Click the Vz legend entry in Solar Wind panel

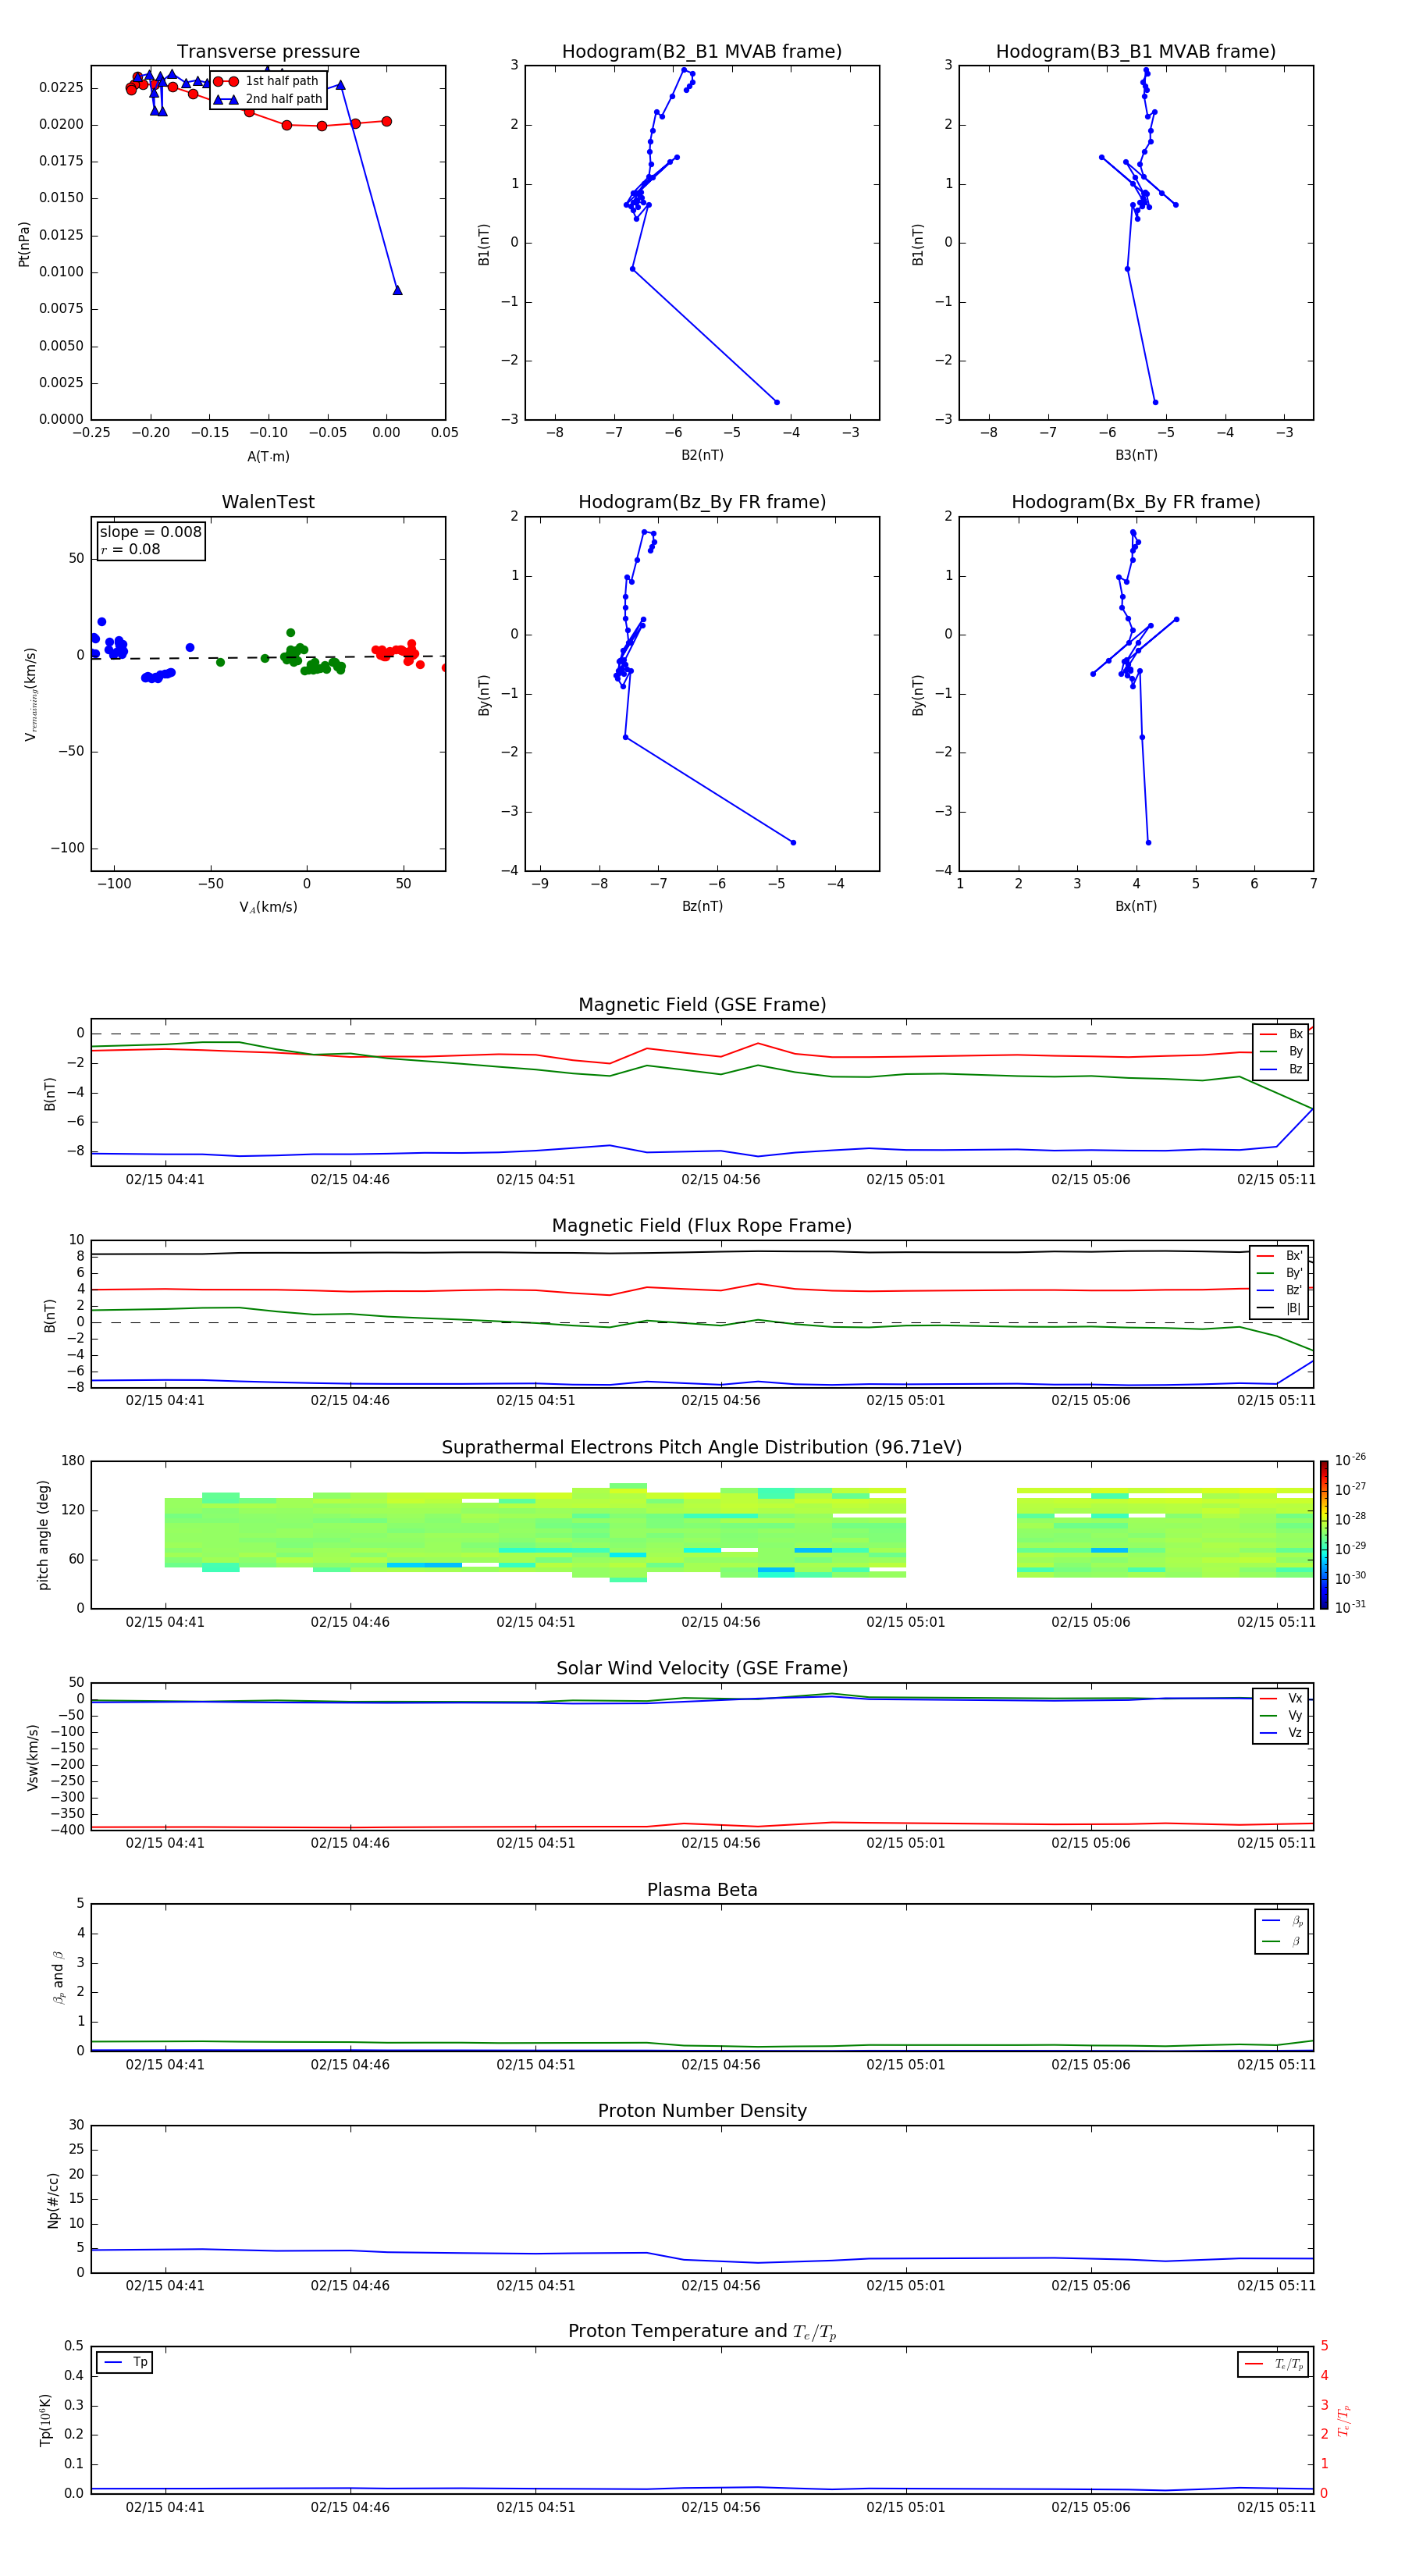coord(1281,1733)
